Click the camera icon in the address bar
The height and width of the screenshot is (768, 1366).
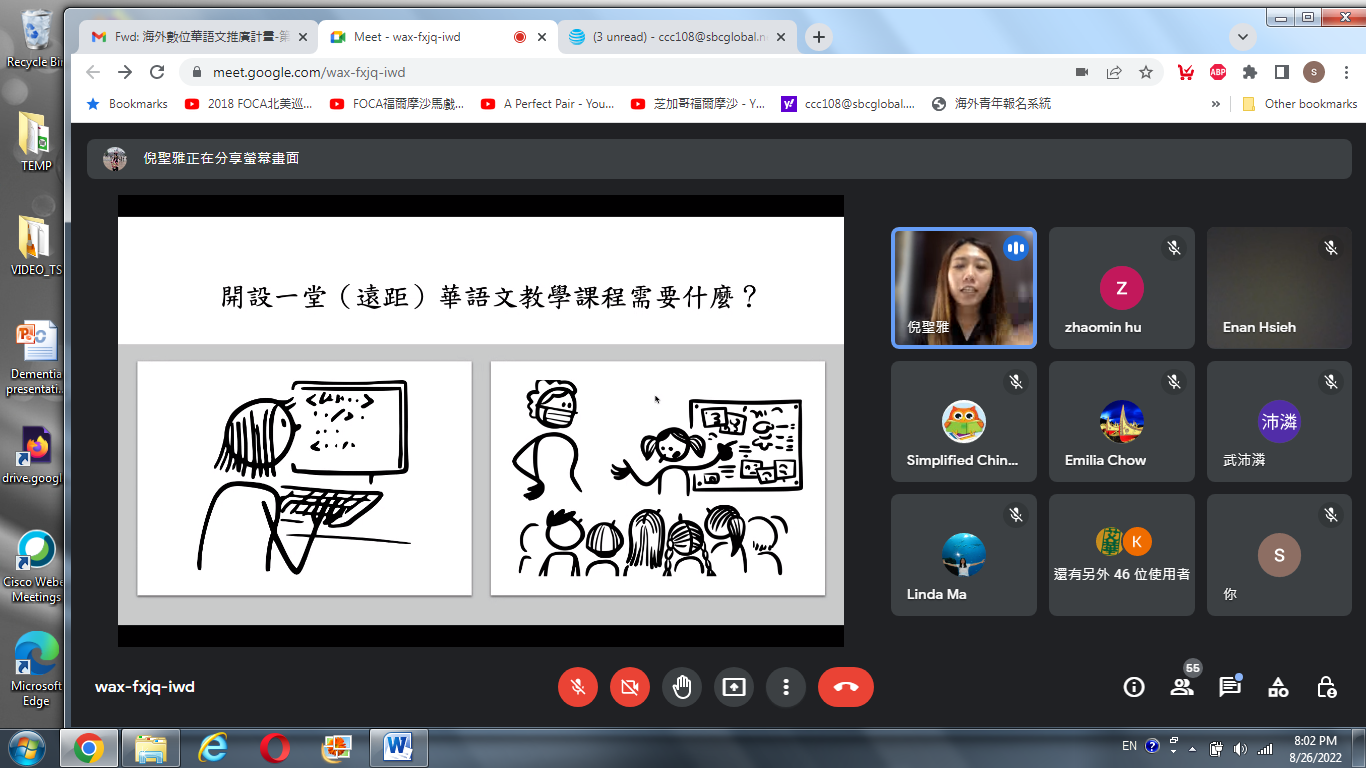click(1081, 72)
